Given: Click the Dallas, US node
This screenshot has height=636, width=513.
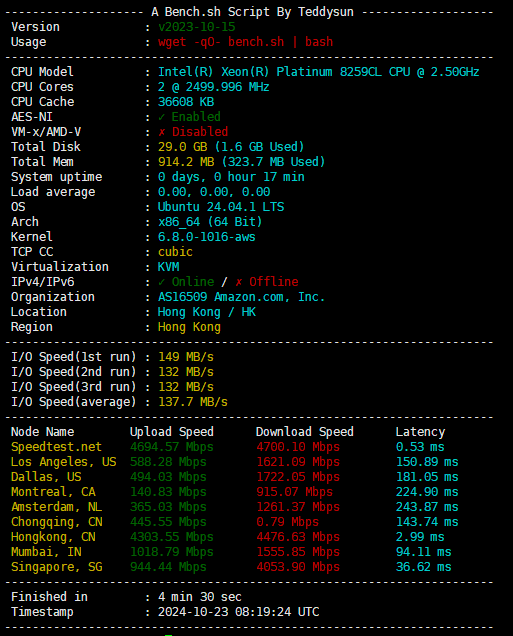Looking at the screenshot, I should coord(46,477).
